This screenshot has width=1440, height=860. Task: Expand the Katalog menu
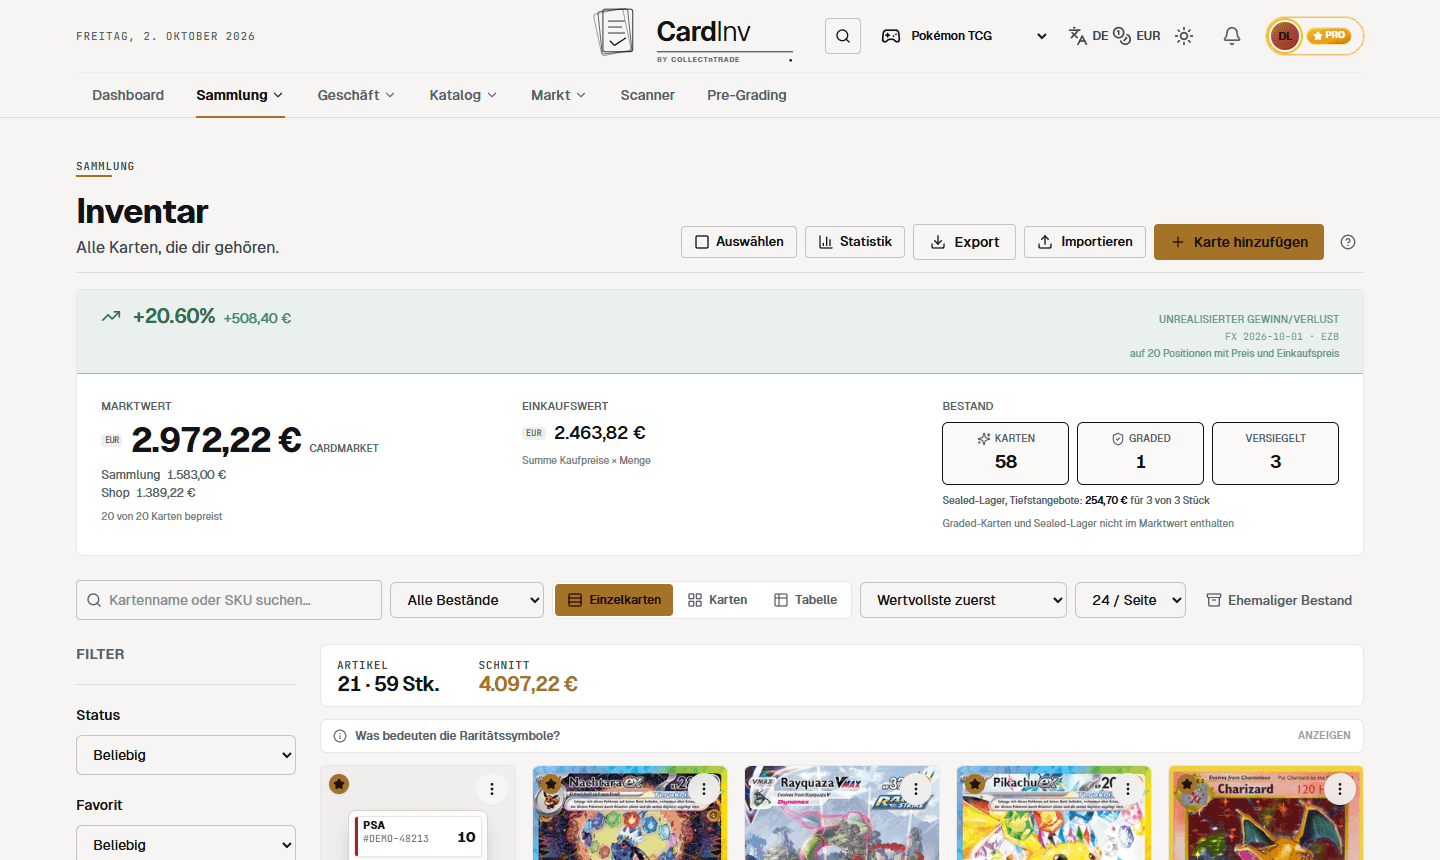[463, 95]
